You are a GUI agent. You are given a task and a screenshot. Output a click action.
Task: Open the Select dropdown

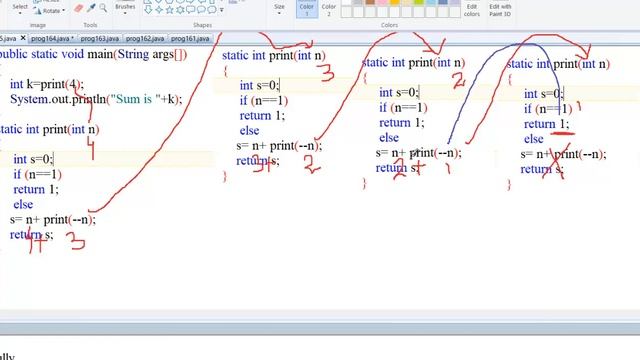coord(20,9)
